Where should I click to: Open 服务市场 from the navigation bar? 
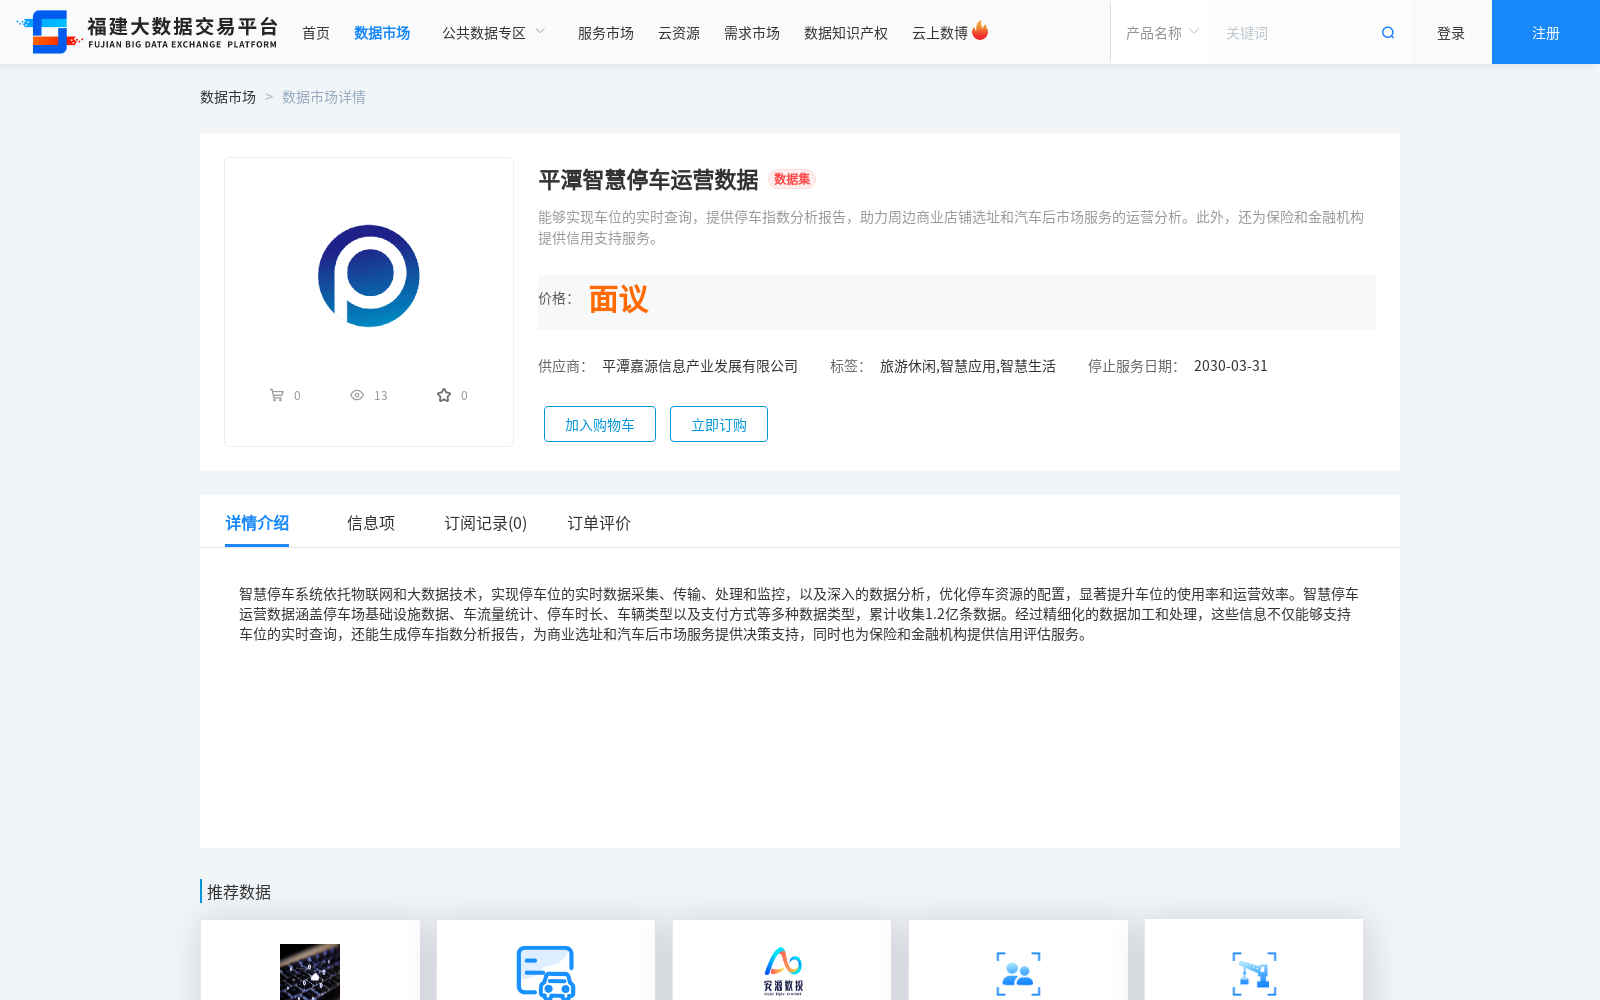(606, 33)
